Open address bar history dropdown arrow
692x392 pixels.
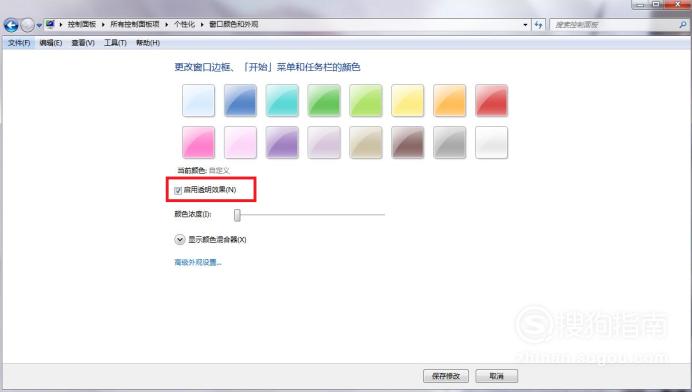pos(525,25)
